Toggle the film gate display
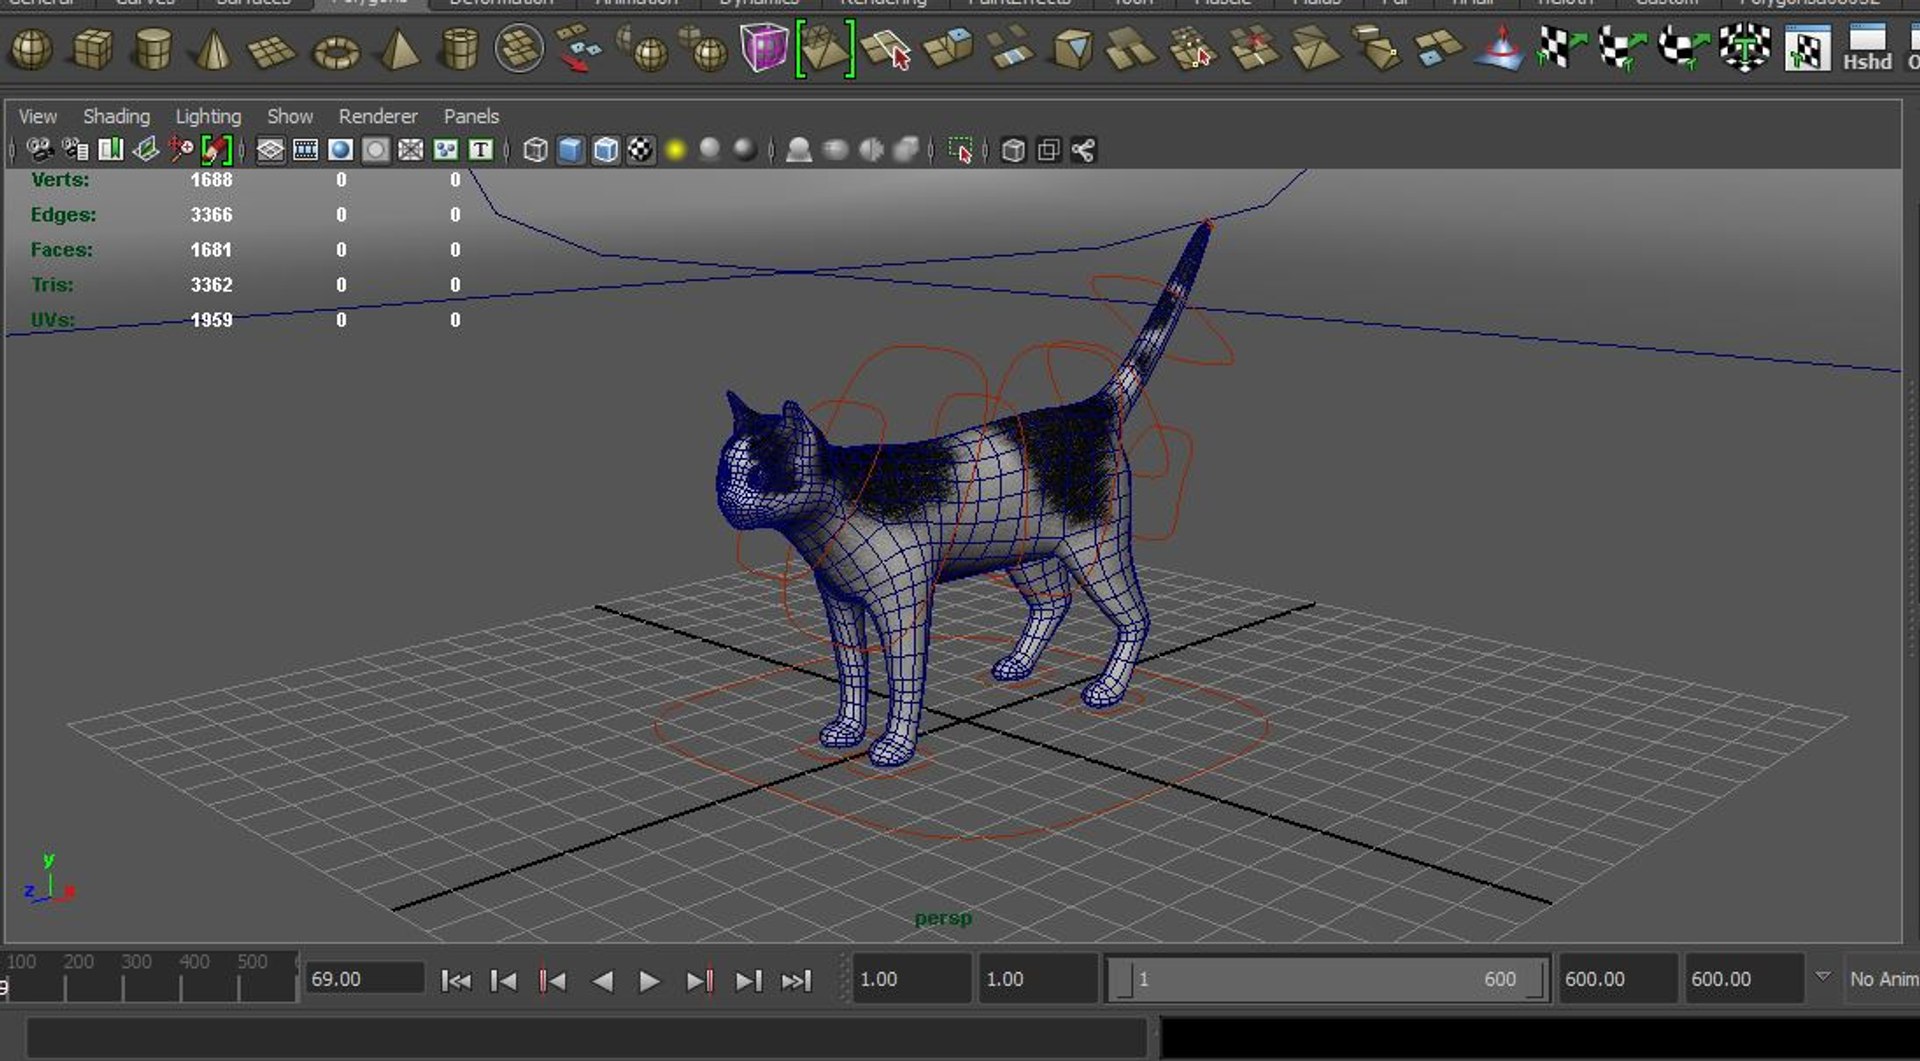 click(x=305, y=150)
